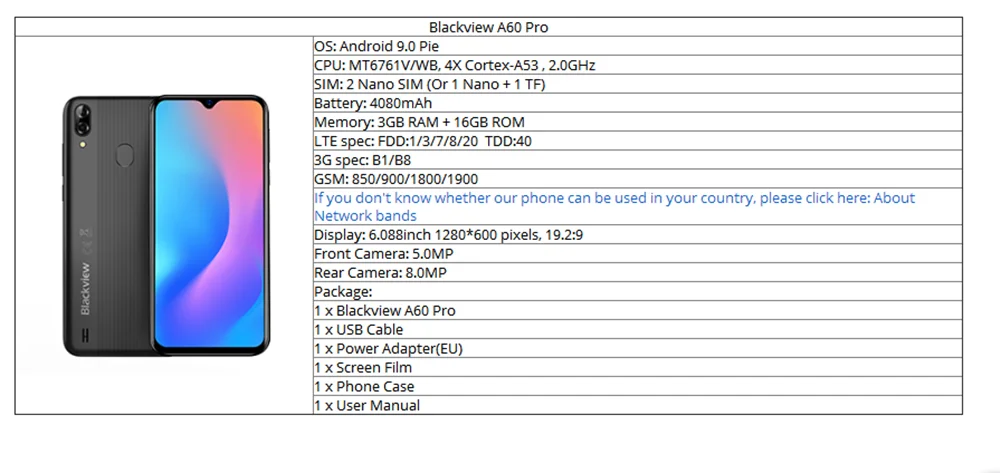Select the Front Camera: 5.0MP row

click(638, 254)
